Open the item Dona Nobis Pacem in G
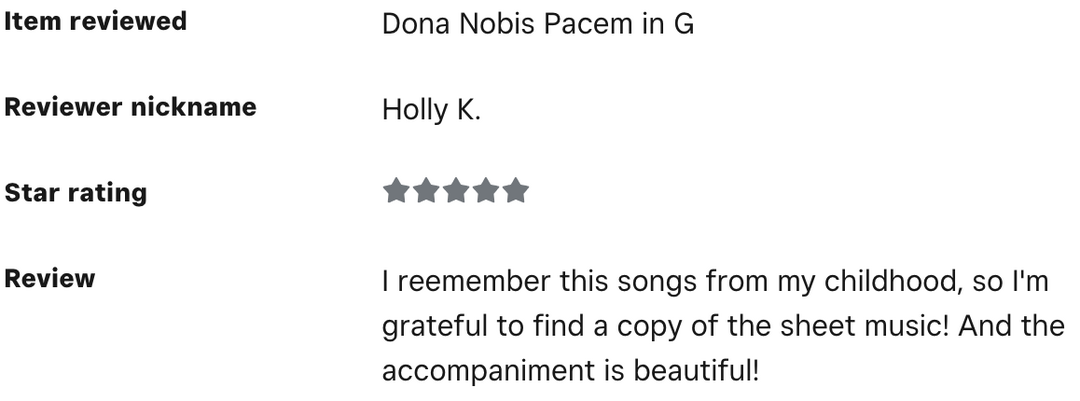 [x=537, y=24]
